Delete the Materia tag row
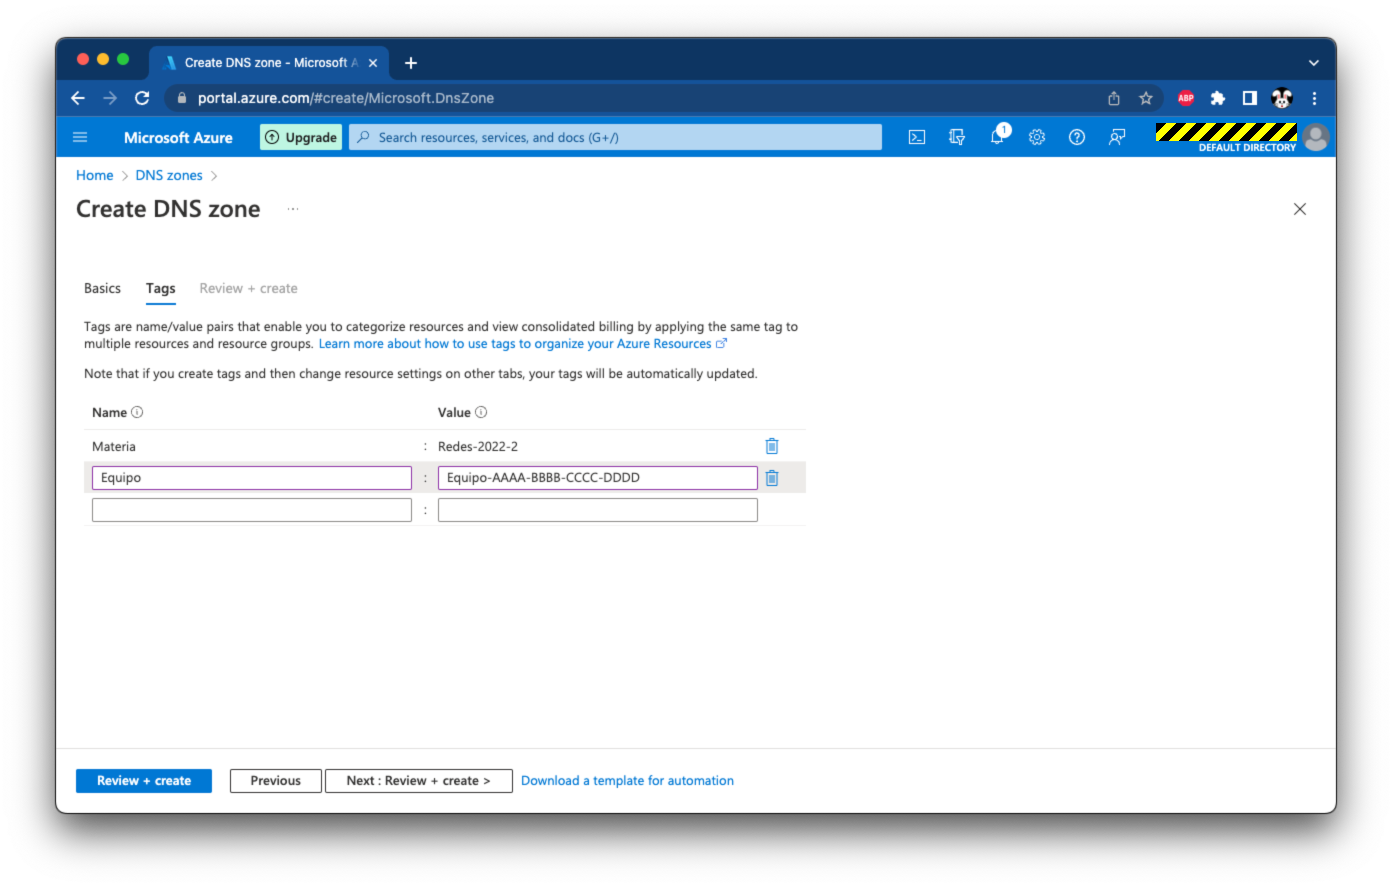The image size is (1392, 887). (x=772, y=446)
